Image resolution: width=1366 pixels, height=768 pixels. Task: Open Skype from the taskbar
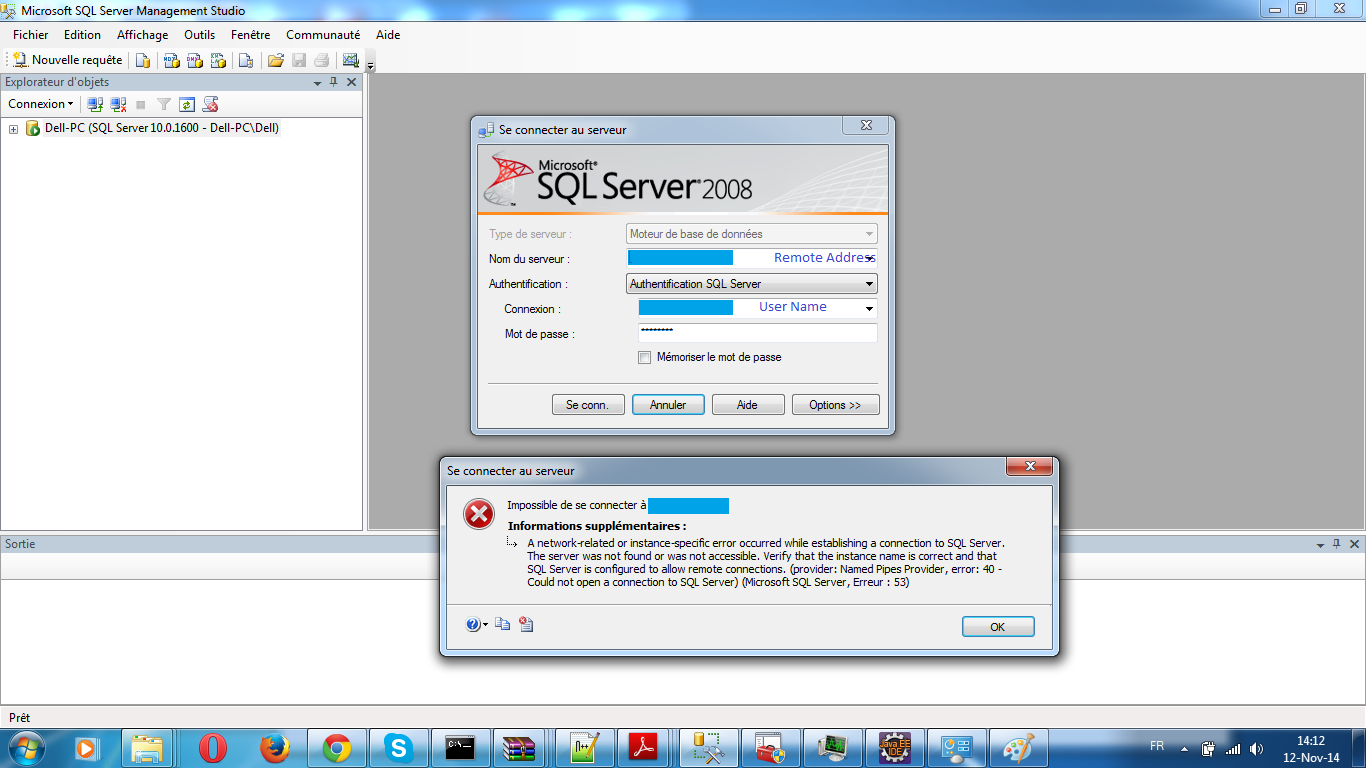pyautogui.click(x=398, y=748)
